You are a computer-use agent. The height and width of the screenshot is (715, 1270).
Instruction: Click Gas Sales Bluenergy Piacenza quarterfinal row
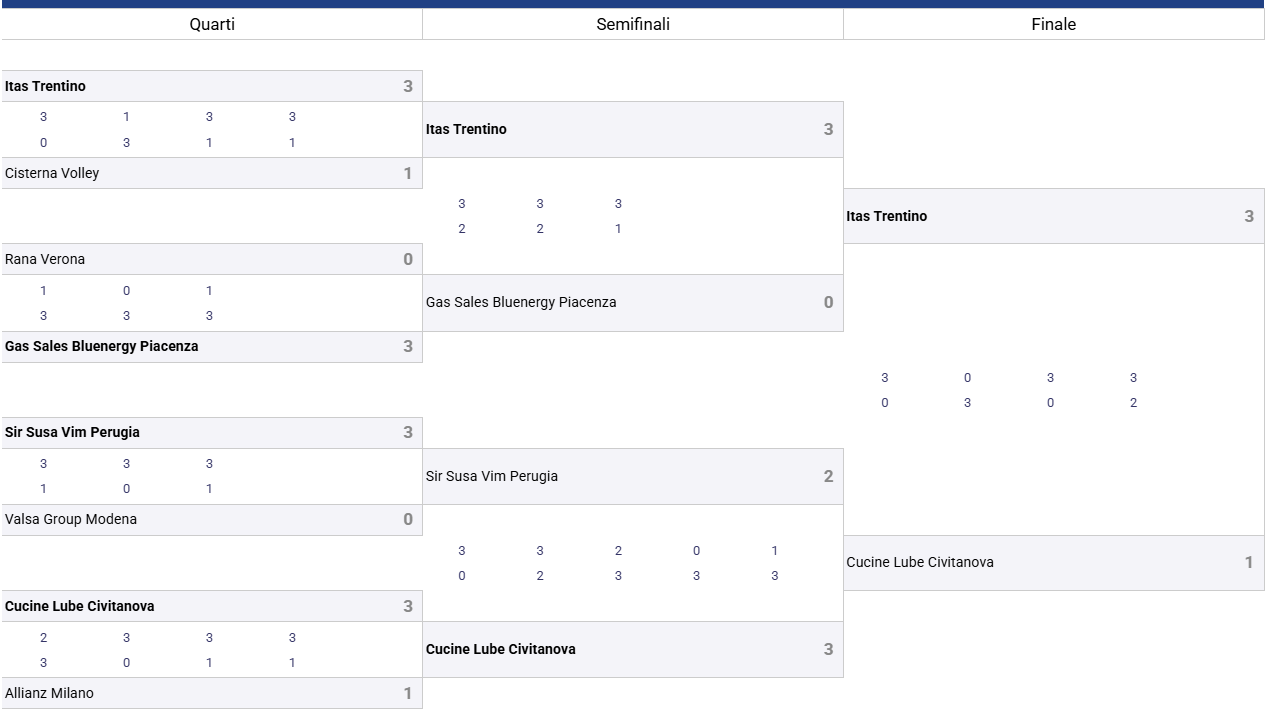pos(211,346)
